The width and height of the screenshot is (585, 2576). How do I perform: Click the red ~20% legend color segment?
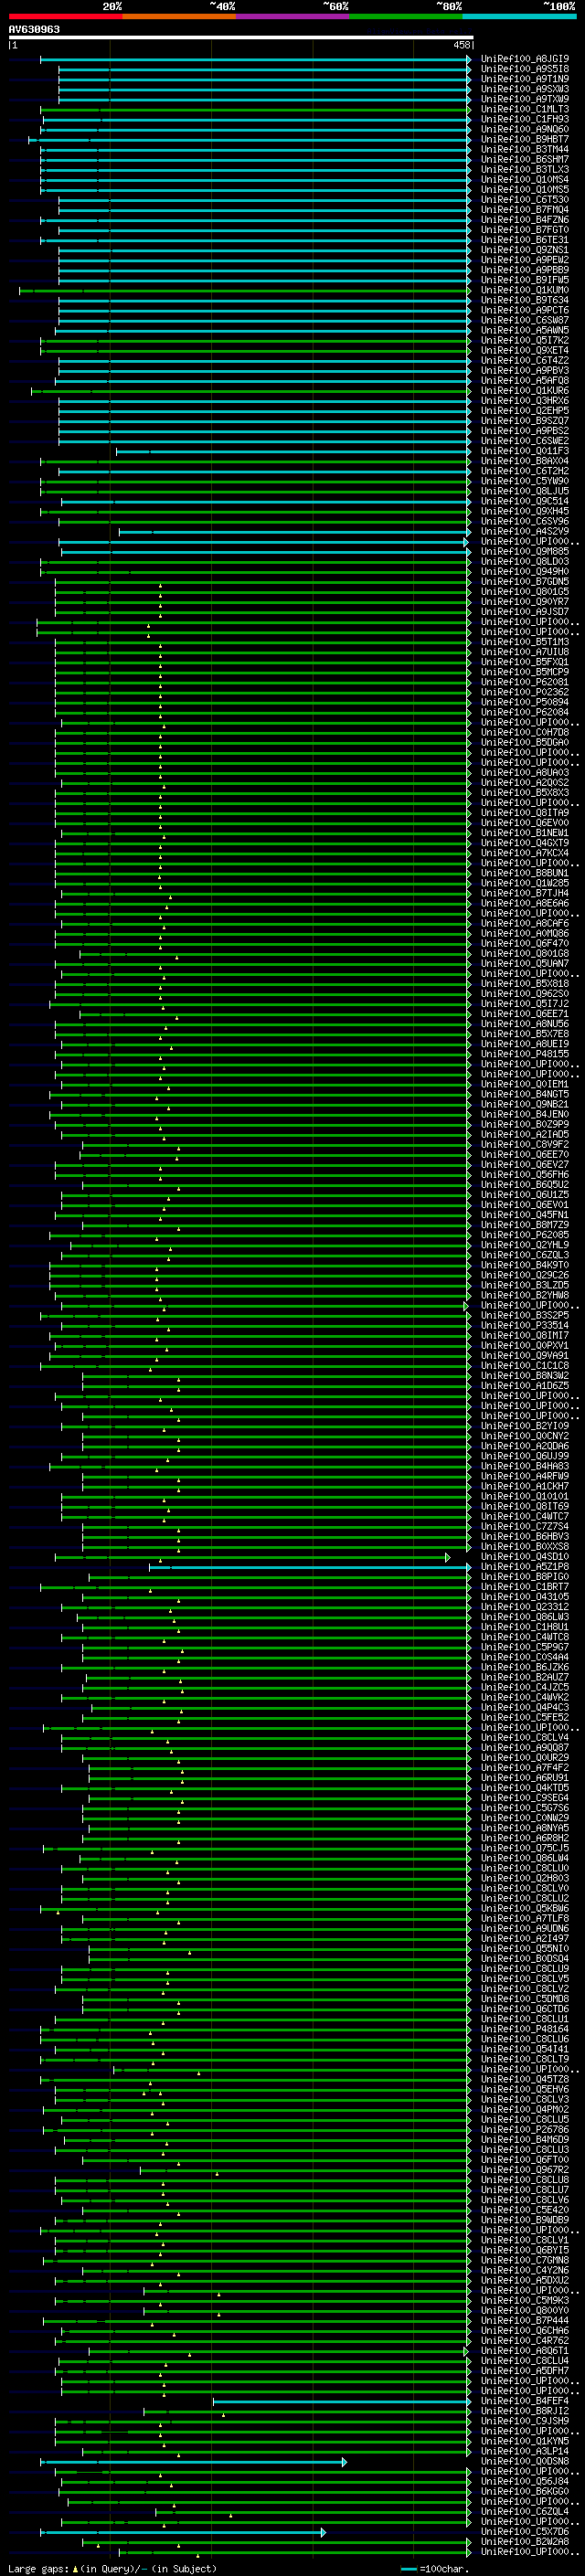point(65,16)
